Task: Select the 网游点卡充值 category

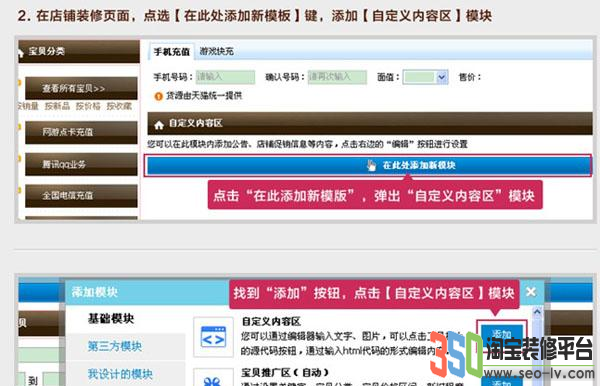Action: coord(81,132)
